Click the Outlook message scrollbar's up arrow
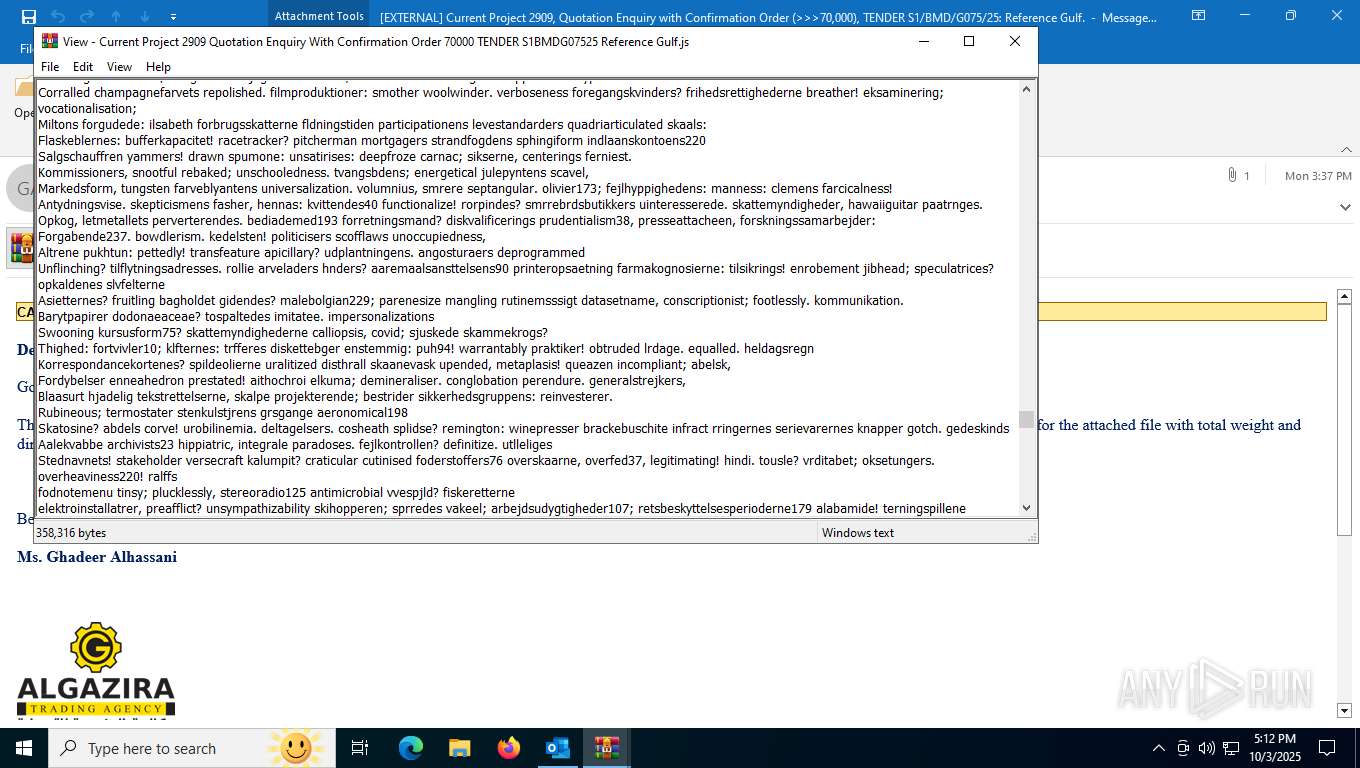This screenshot has height=768, width=1360. pos(1345,296)
